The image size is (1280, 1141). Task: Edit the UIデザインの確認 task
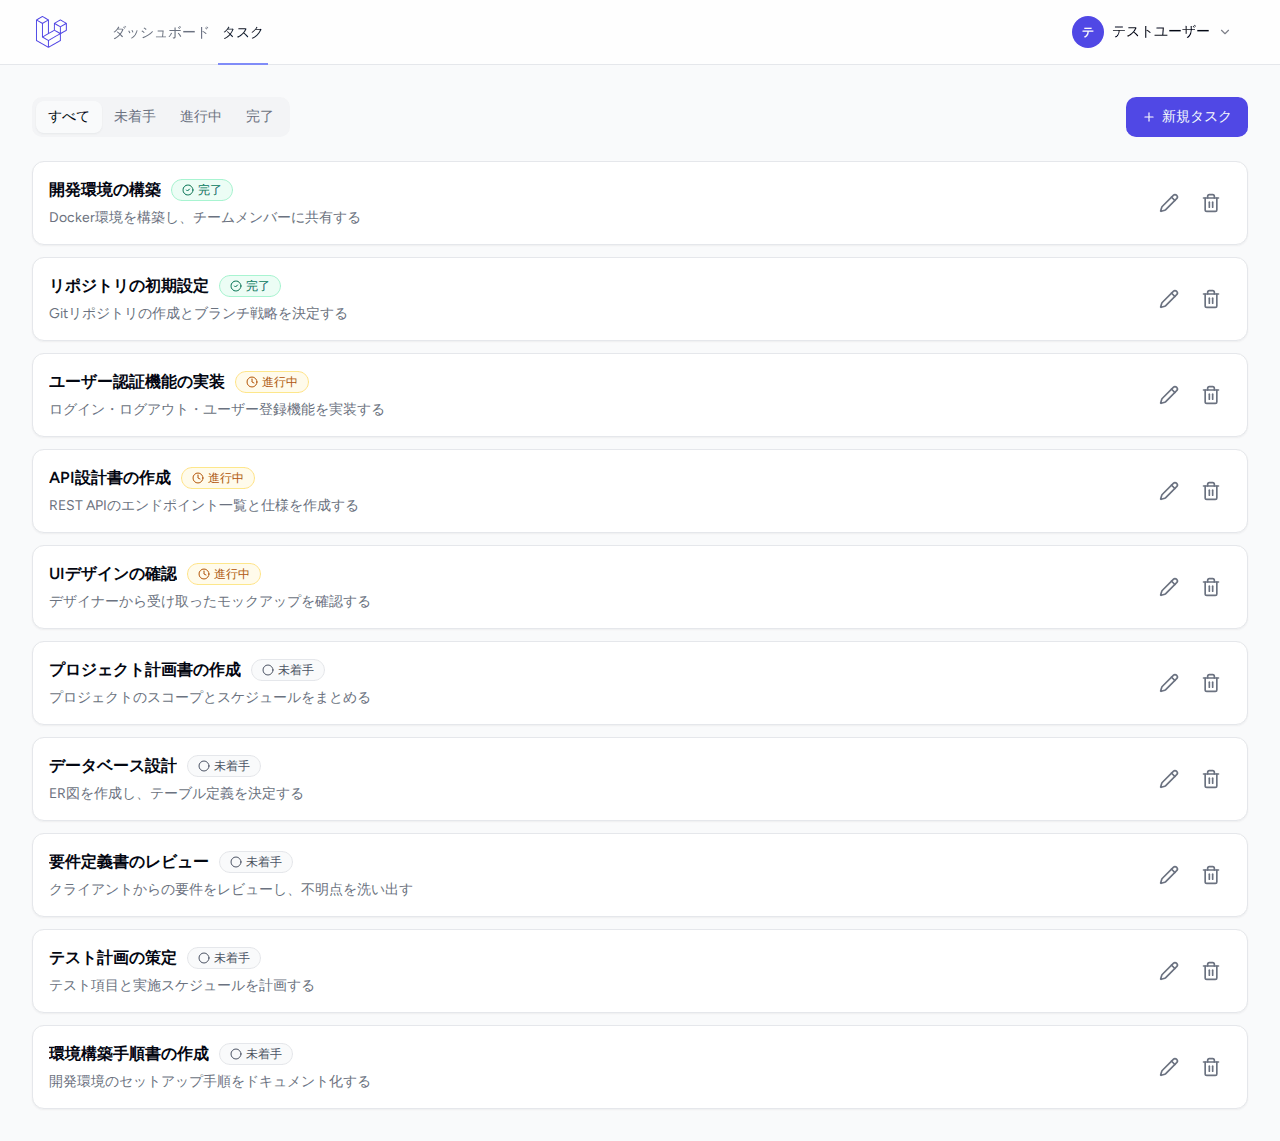pos(1169,587)
